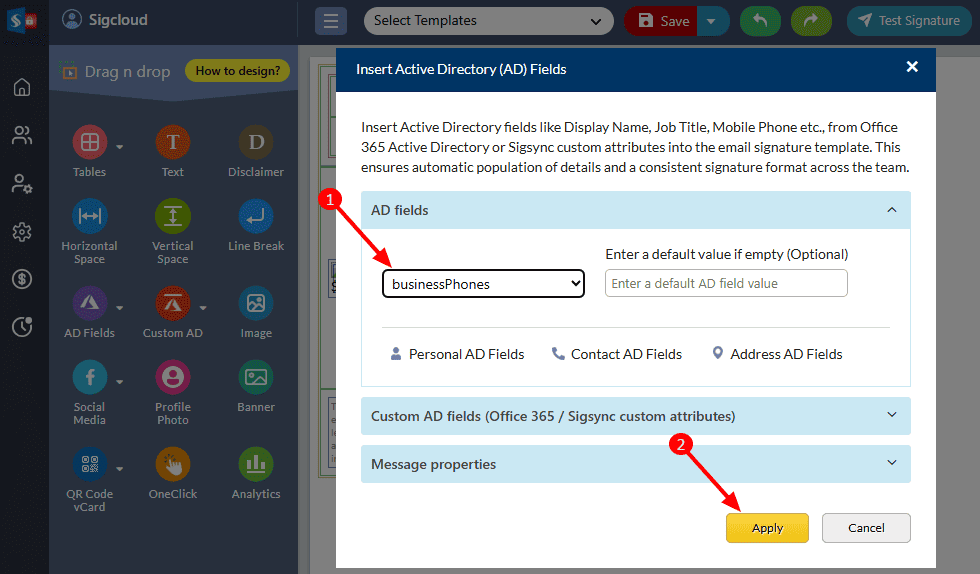This screenshot has height=574, width=980.
Task: Click the Save button
Action: coord(661,21)
